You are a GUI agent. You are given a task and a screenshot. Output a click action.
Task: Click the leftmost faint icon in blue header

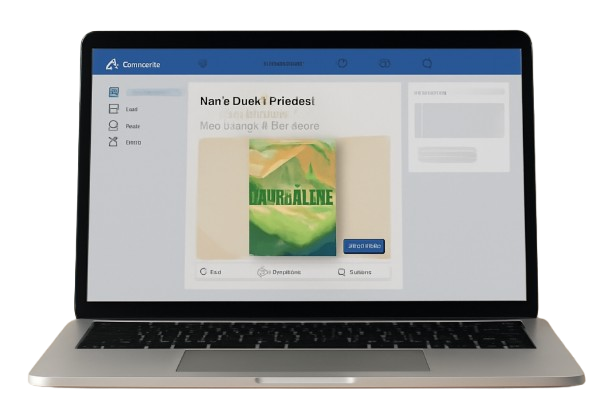(204, 64)
